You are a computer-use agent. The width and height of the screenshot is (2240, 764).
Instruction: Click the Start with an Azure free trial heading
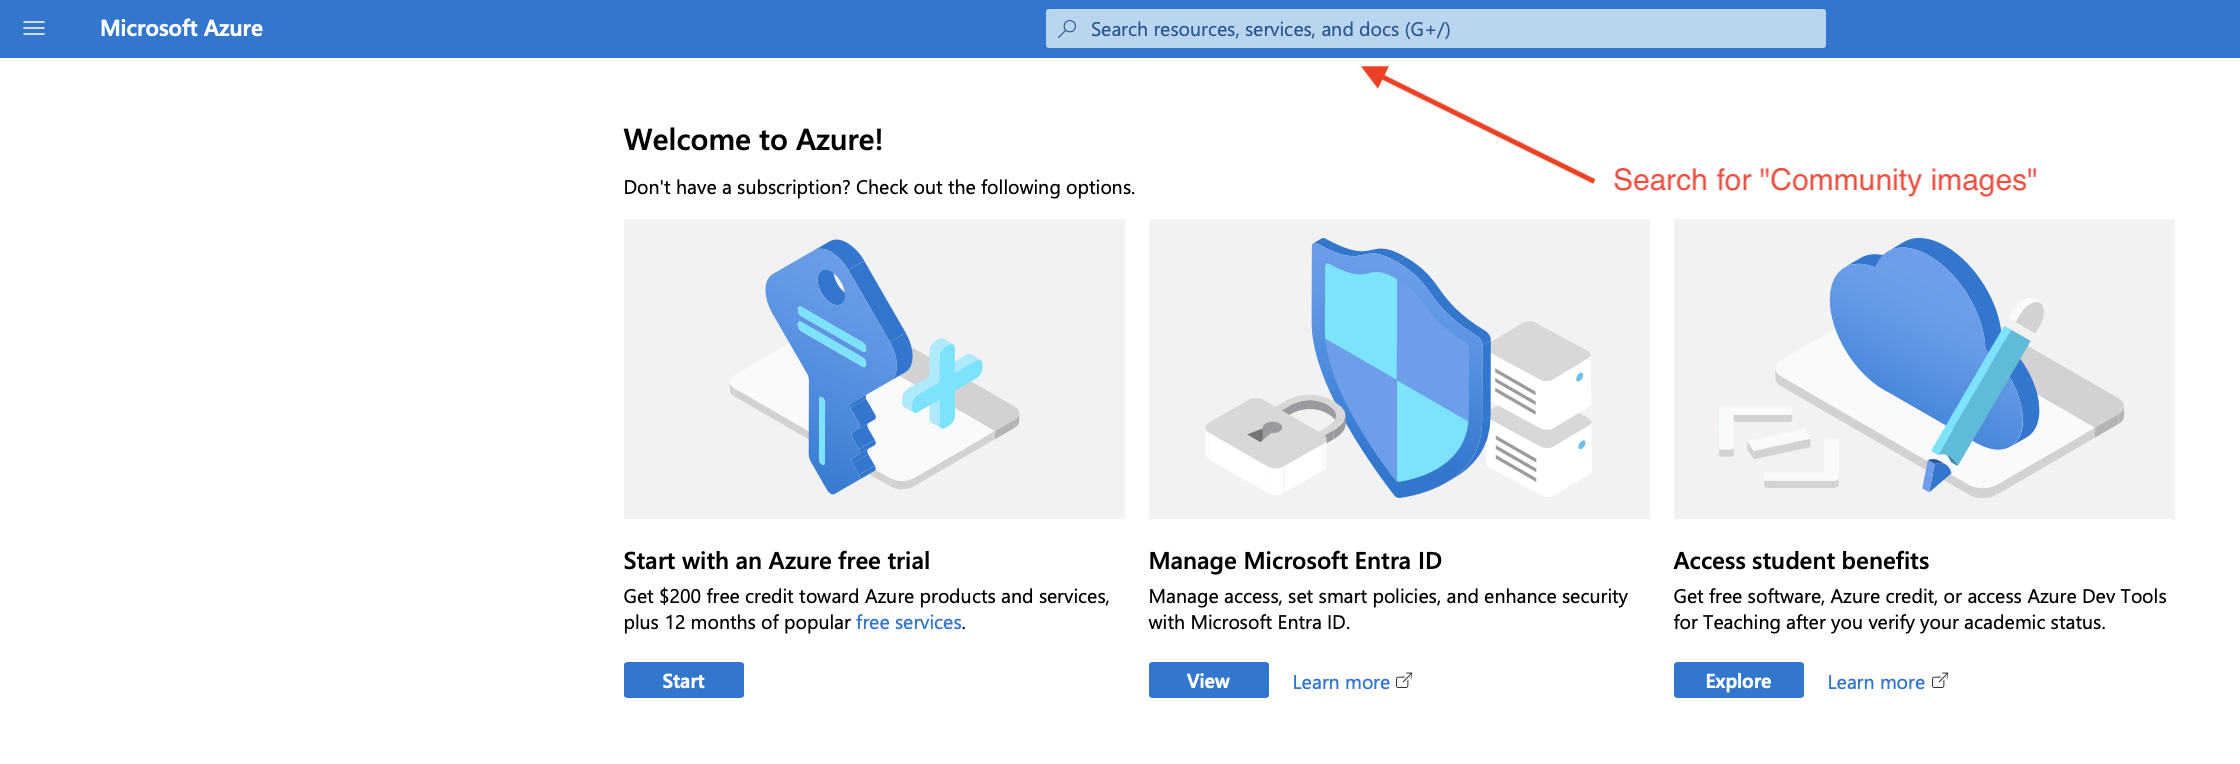(776, 561)
